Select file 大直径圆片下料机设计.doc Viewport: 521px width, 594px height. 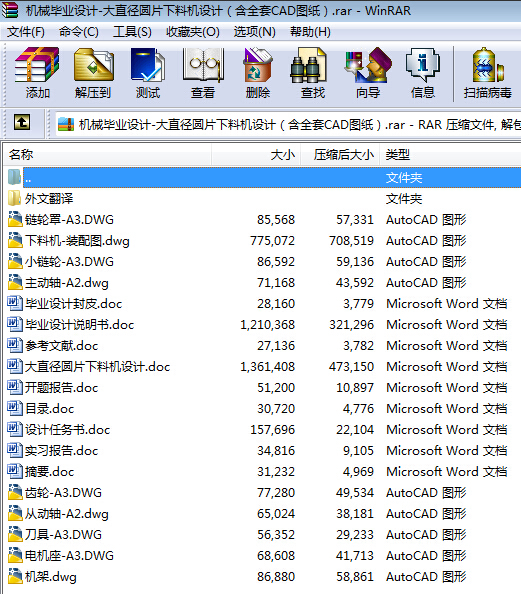[97, 366]
